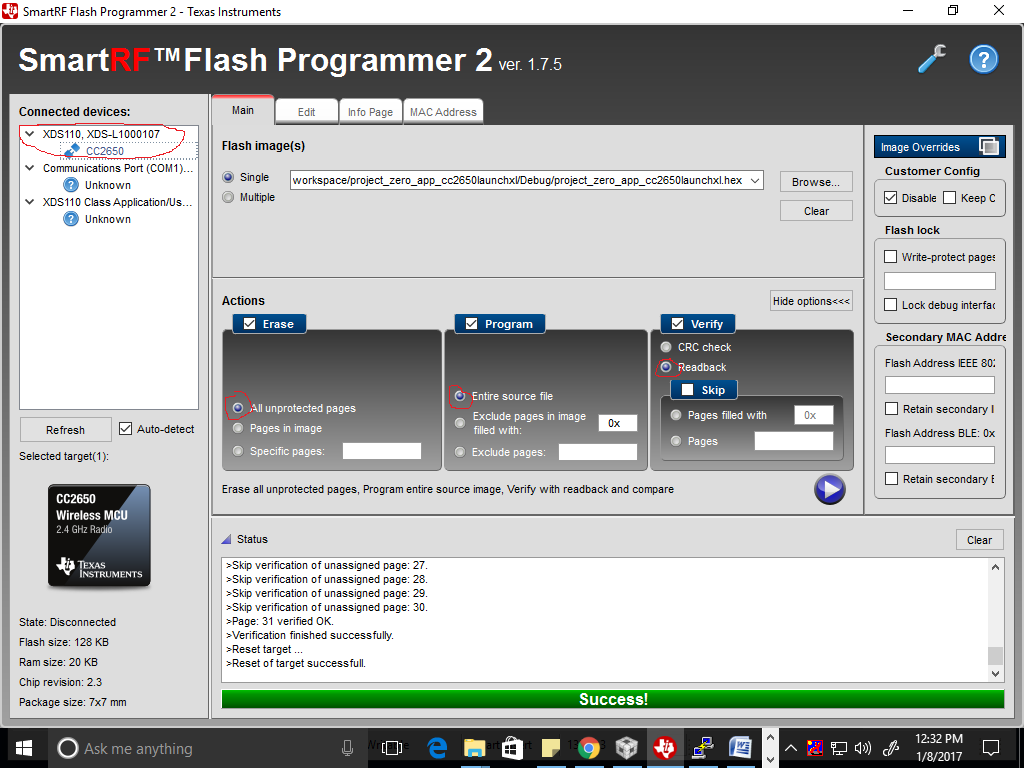Click the Specific pages input field

(x=381, y=451)
